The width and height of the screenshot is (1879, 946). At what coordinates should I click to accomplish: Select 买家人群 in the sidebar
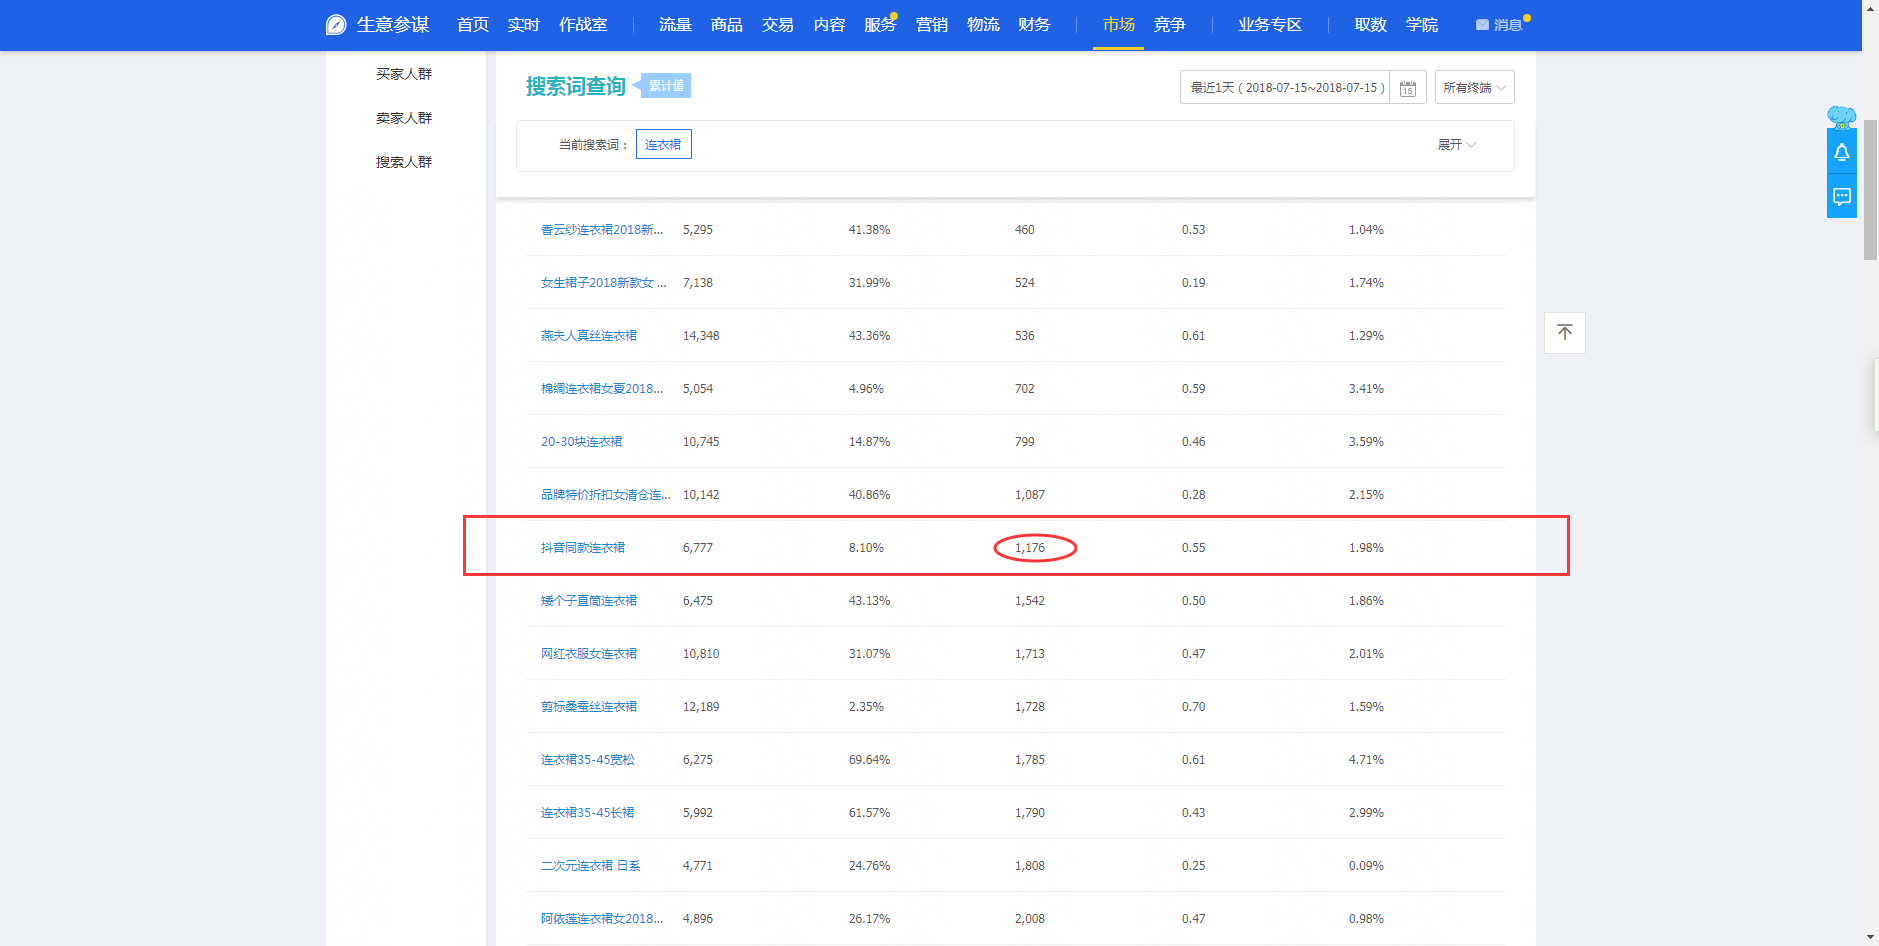(404, 74)
